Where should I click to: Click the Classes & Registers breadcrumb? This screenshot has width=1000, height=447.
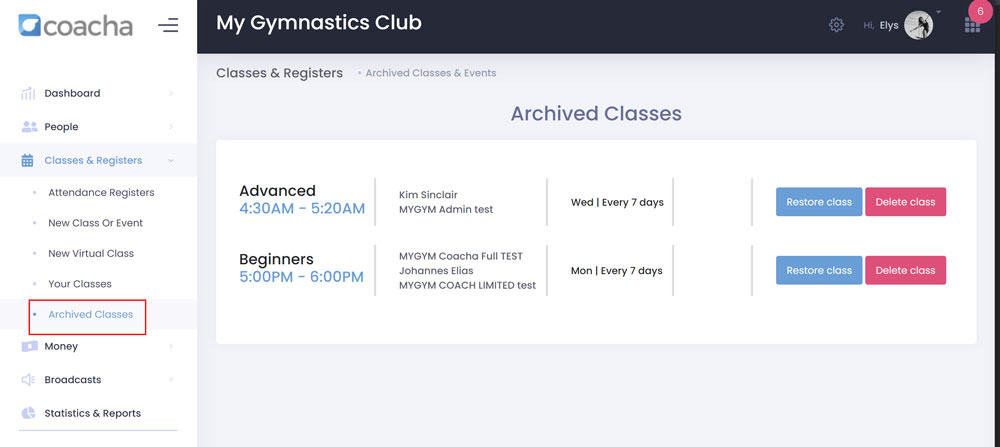coord(279,73)
